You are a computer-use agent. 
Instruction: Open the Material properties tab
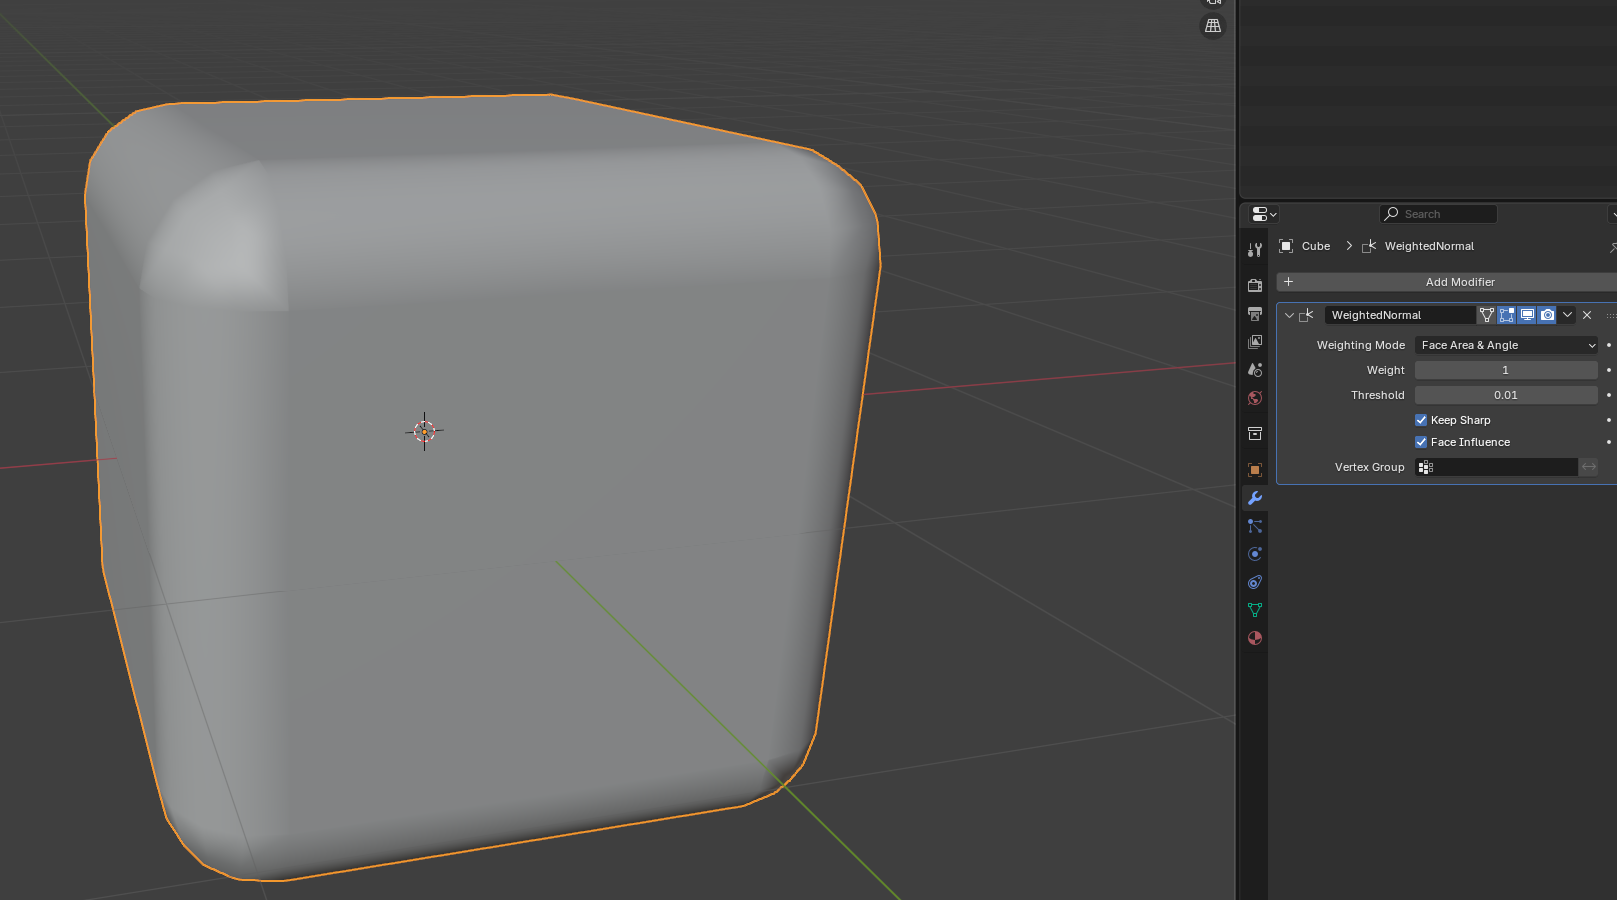coord(1255,638)
